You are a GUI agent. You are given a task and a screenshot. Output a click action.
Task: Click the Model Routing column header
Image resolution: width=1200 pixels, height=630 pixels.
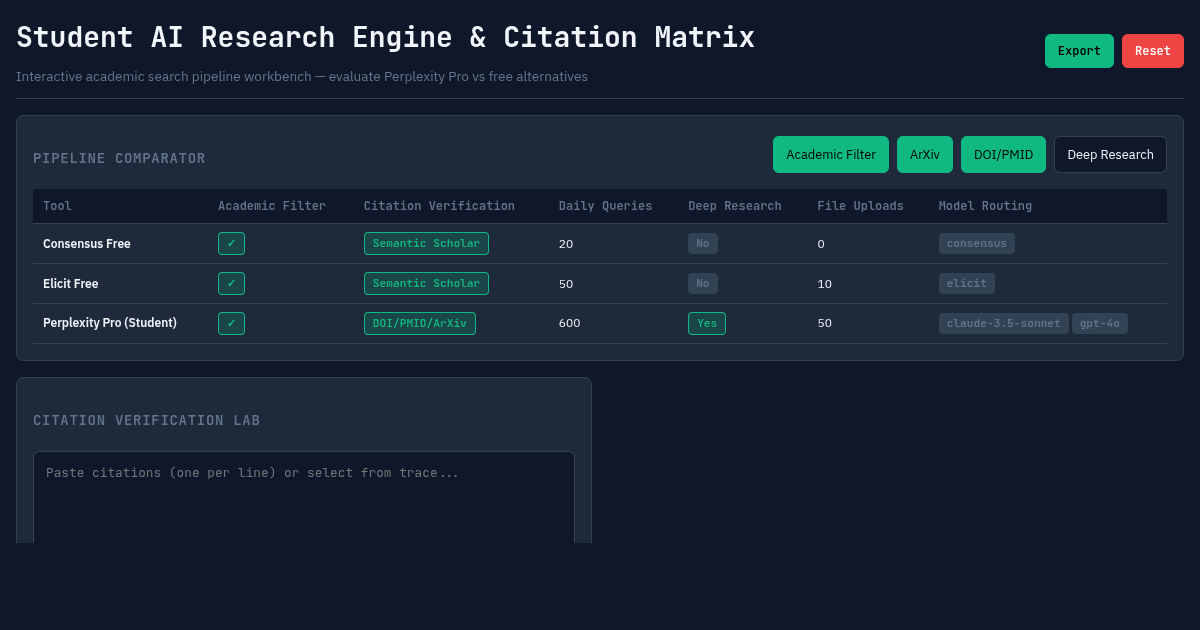(x=985, y=206)
